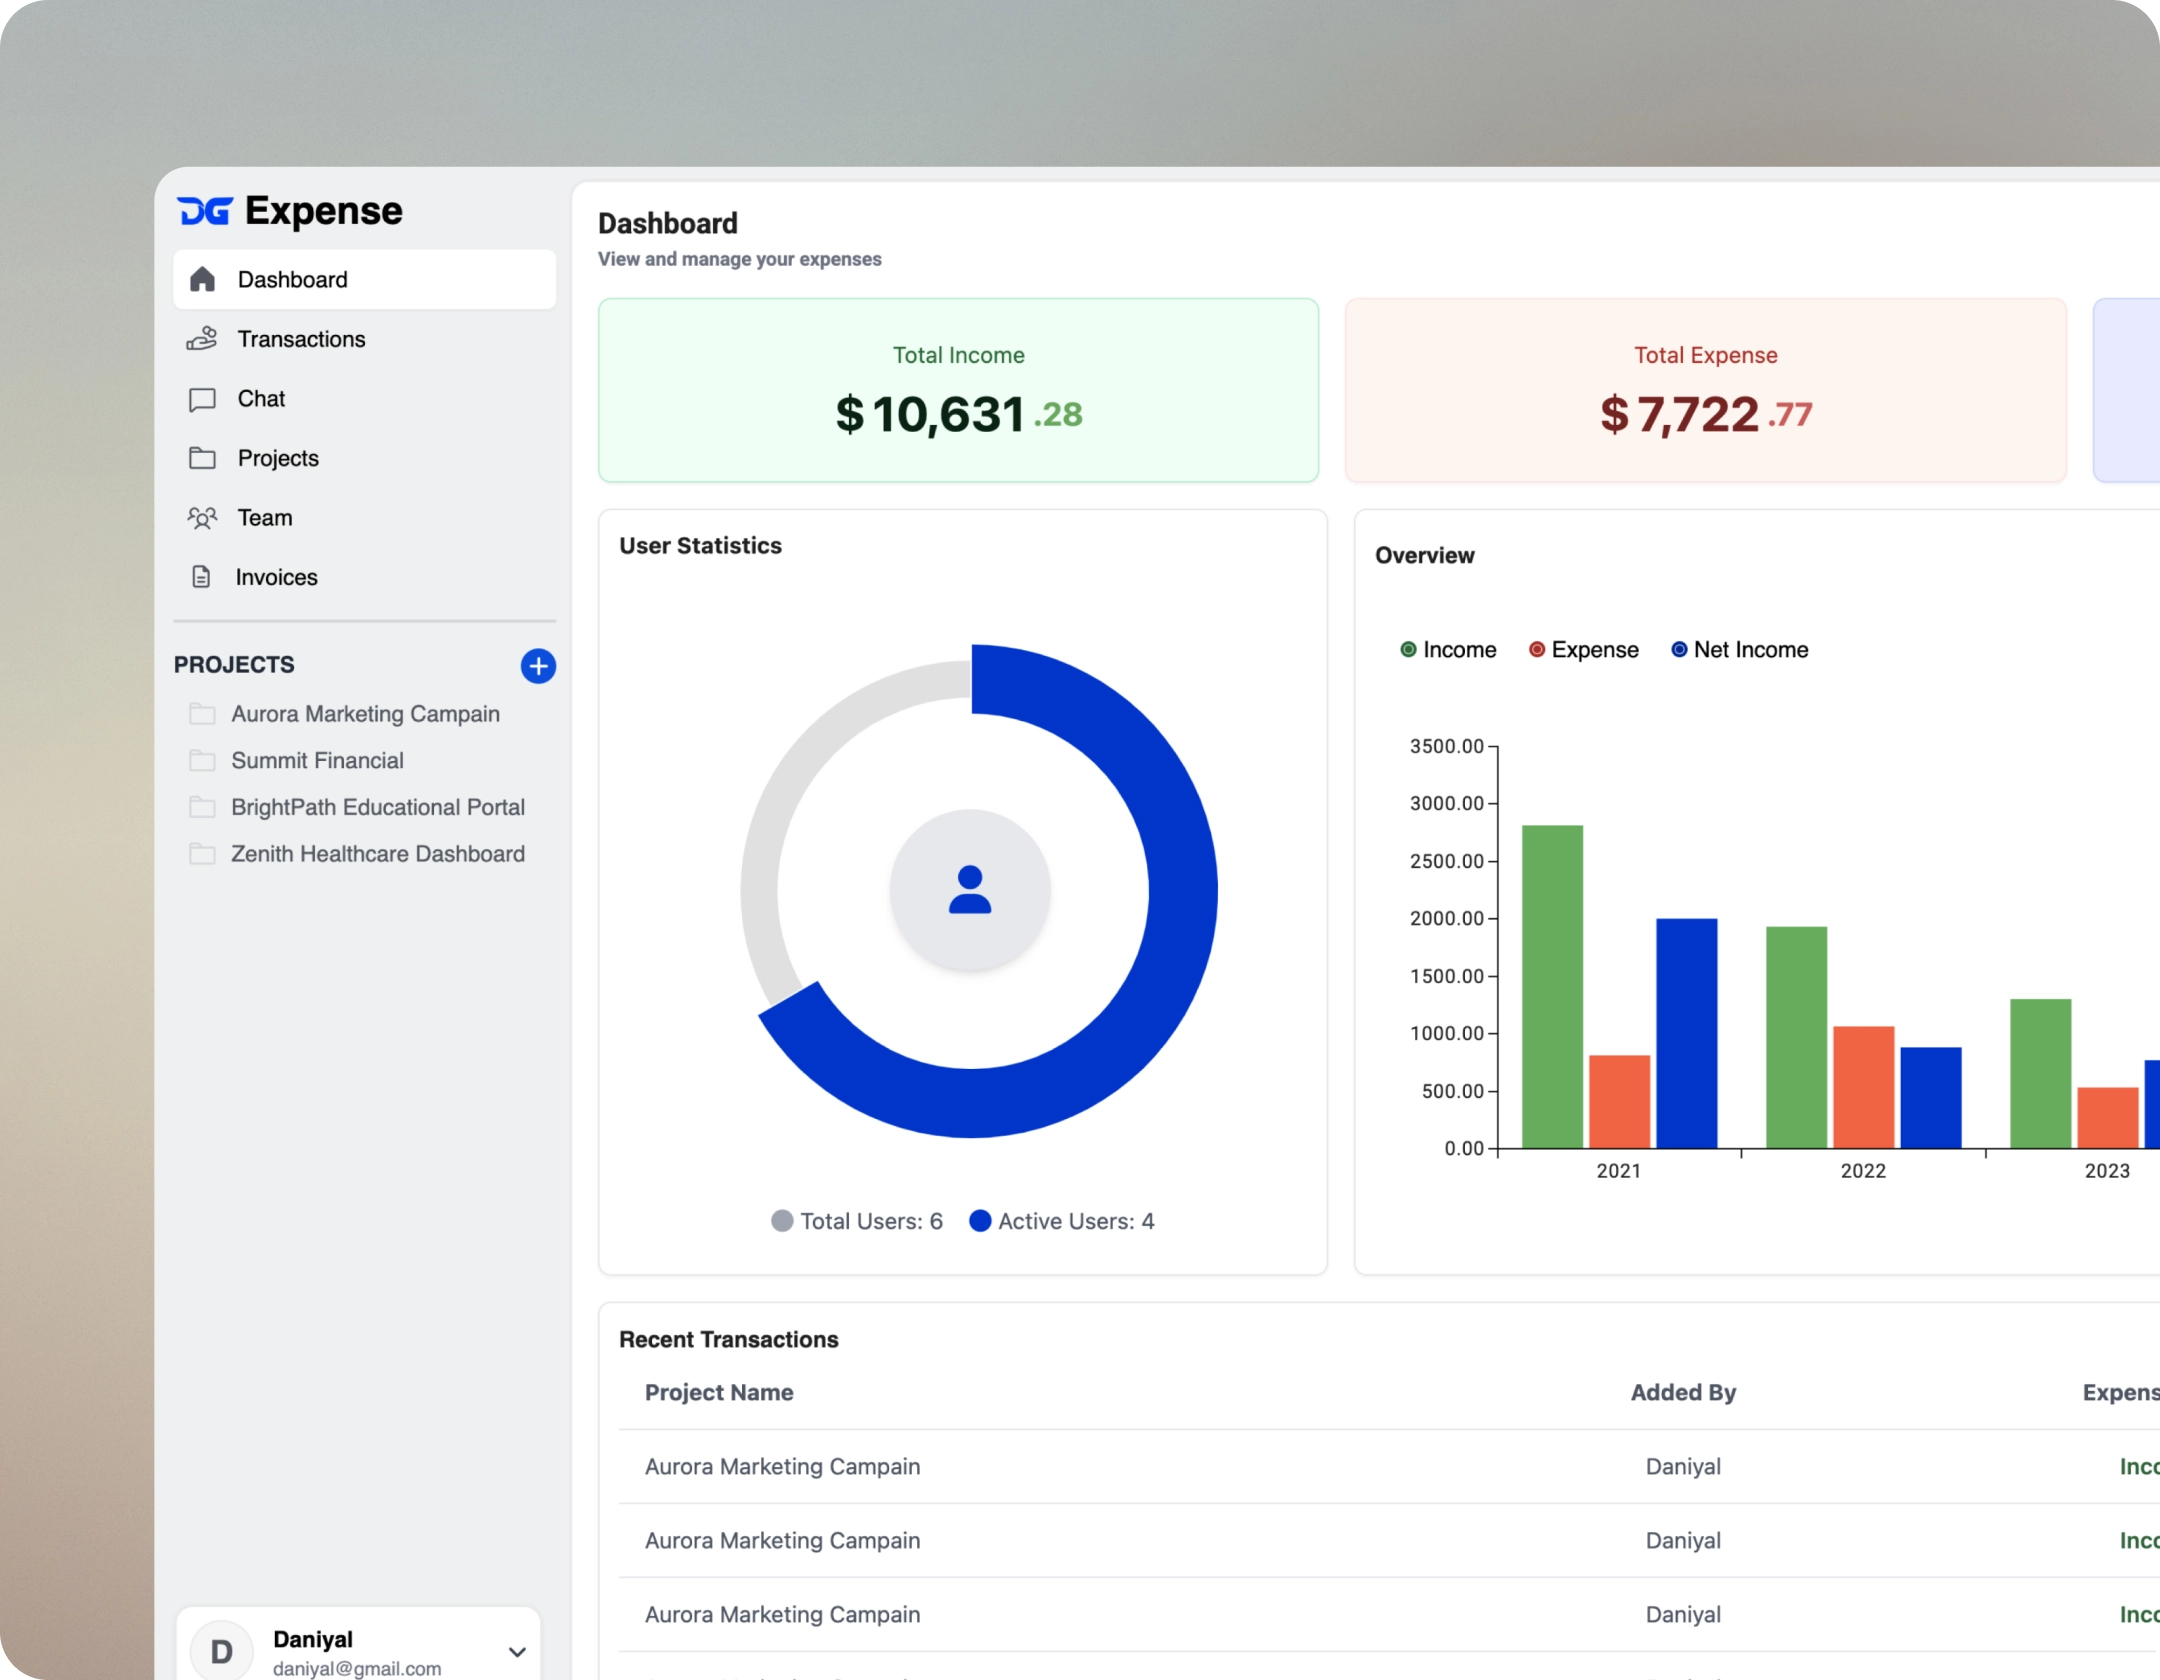Click the Projects folder icon
The image size is (2160, 1680).
(x=202, y=458)
